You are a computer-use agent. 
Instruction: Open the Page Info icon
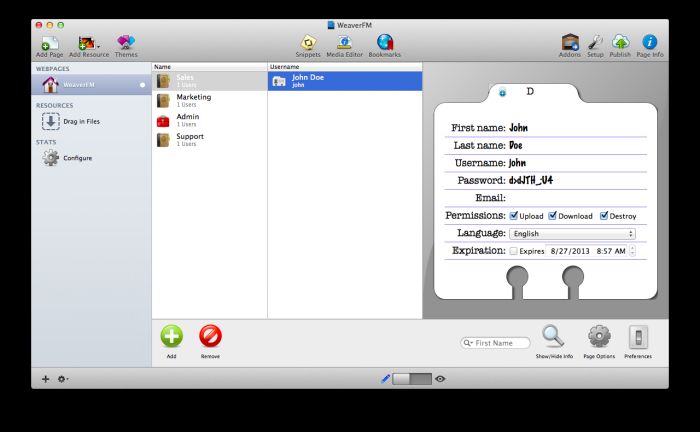[650, 42]
